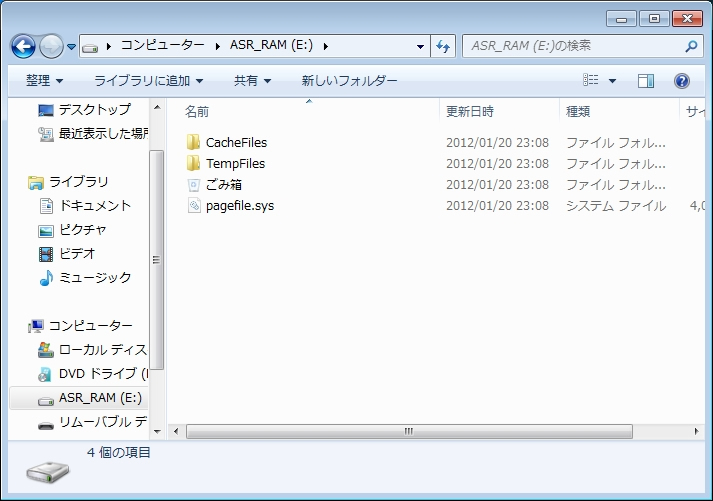This screenshot has height=501, width=713.
Task: Click the pagefile.sys system file icon
Action: [x=194, y=205]
